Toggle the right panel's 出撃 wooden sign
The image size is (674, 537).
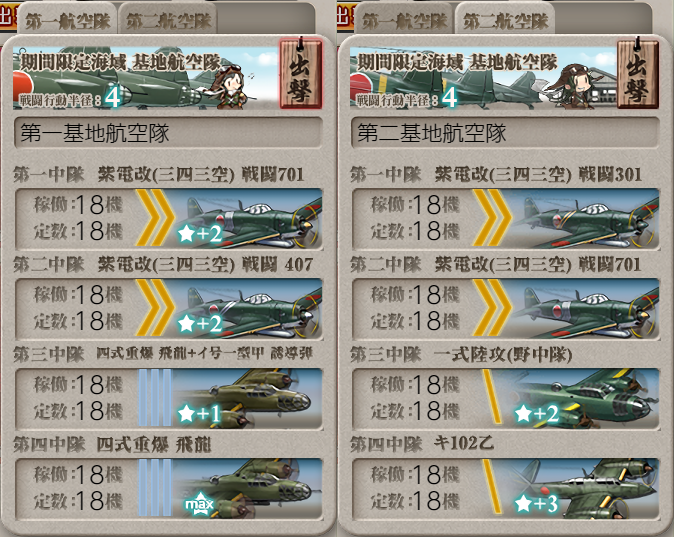[x=638, y=73]
